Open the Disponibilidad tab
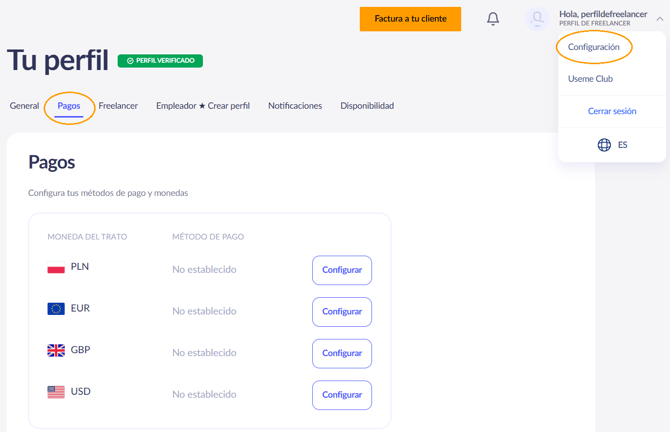 367,106
